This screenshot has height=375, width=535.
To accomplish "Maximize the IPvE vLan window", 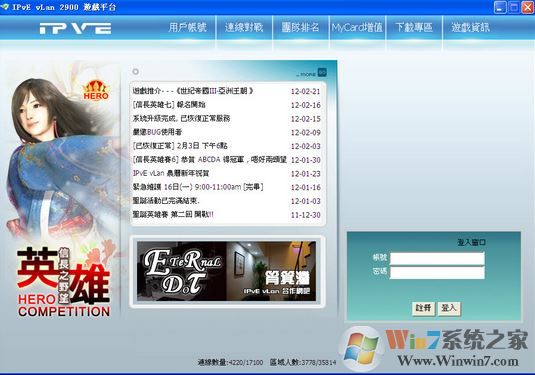I will point(514,7).
